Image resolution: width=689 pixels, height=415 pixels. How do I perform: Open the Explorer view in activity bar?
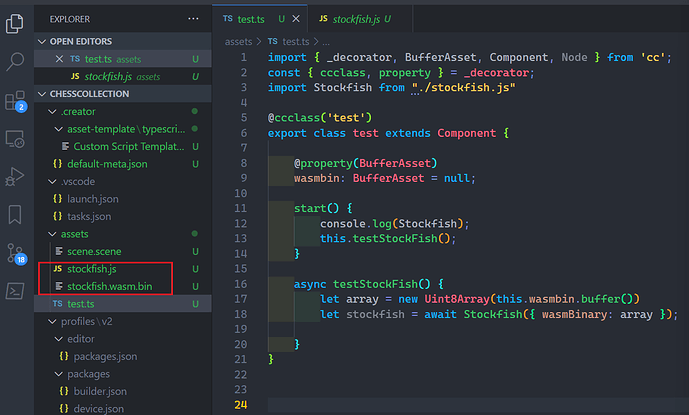[15, 23]
